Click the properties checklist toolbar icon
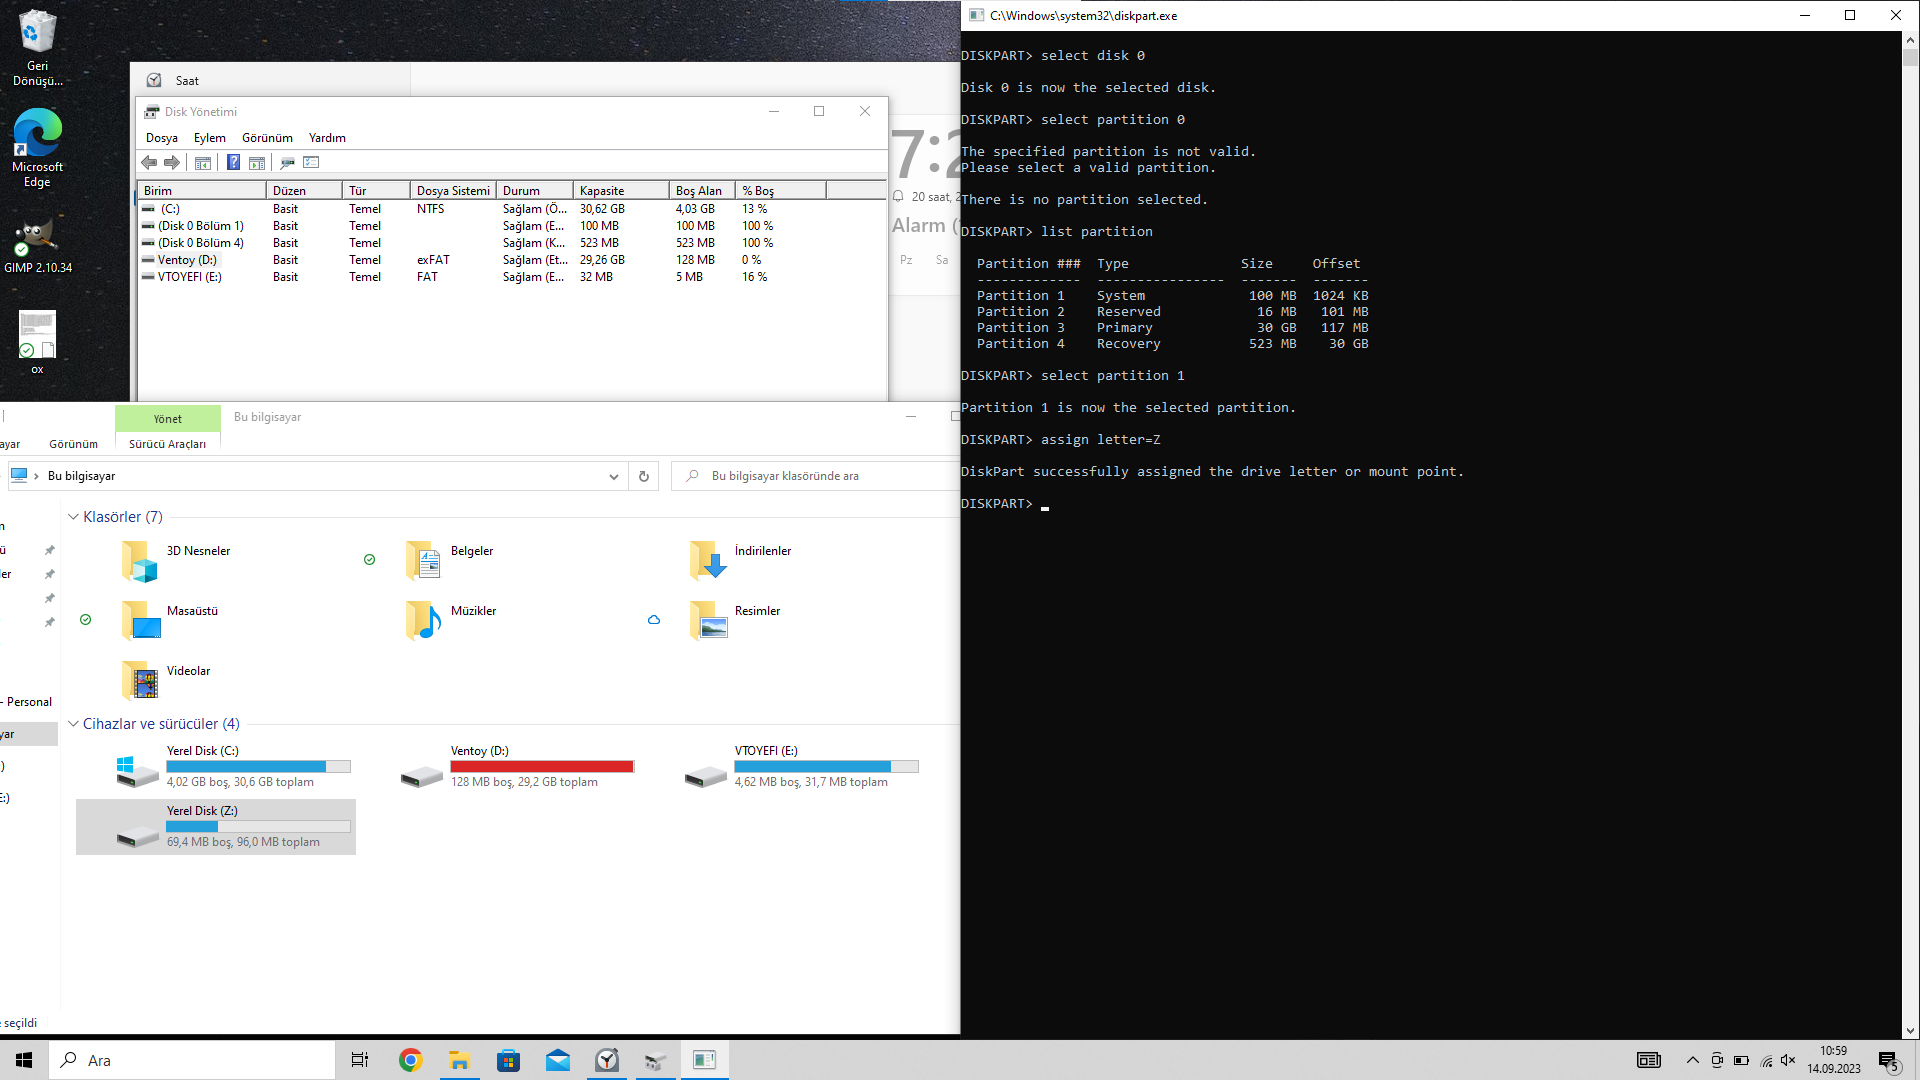1920x1080 pixels. (x=311, y=163)
